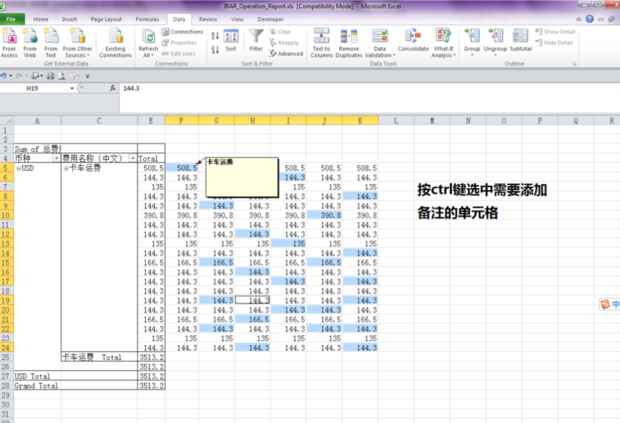This screenshot has height=423, width=620.
Task: Click the Subtotal icon
Action: point(520,37)
